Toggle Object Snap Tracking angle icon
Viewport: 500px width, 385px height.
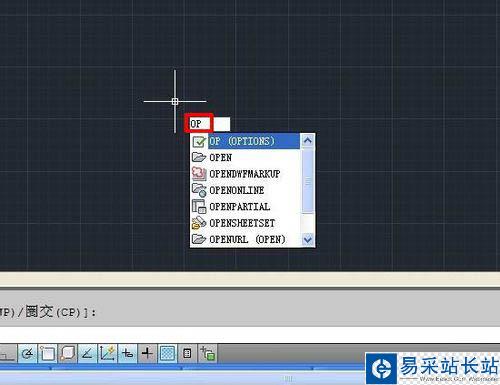[x=87, y=353]
